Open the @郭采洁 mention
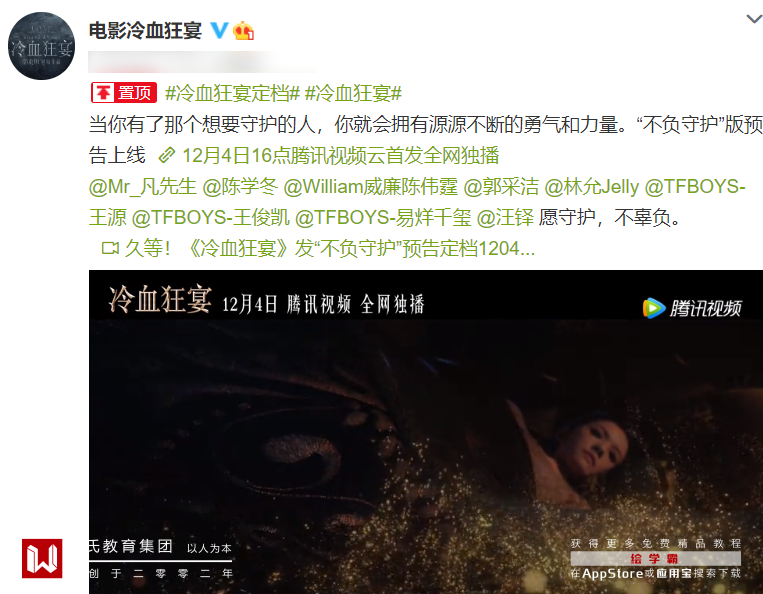This screenshot has height=594, width=763. pos(501,187)
